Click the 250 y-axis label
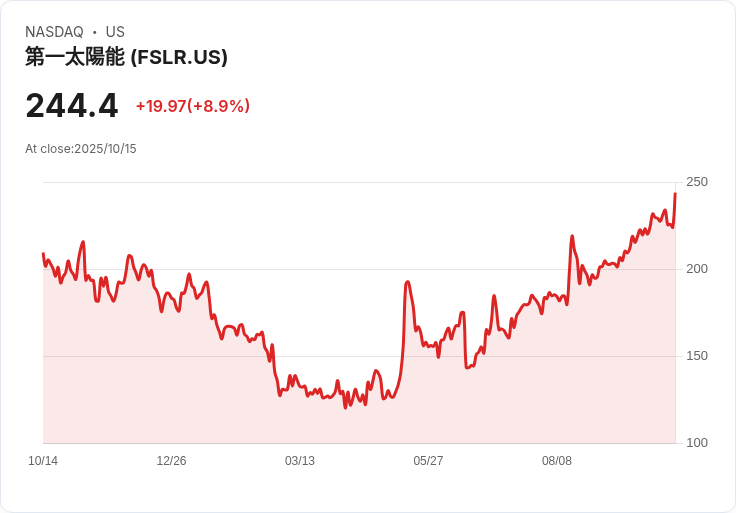Screen dimensions: 736x513 click(697, 182)
